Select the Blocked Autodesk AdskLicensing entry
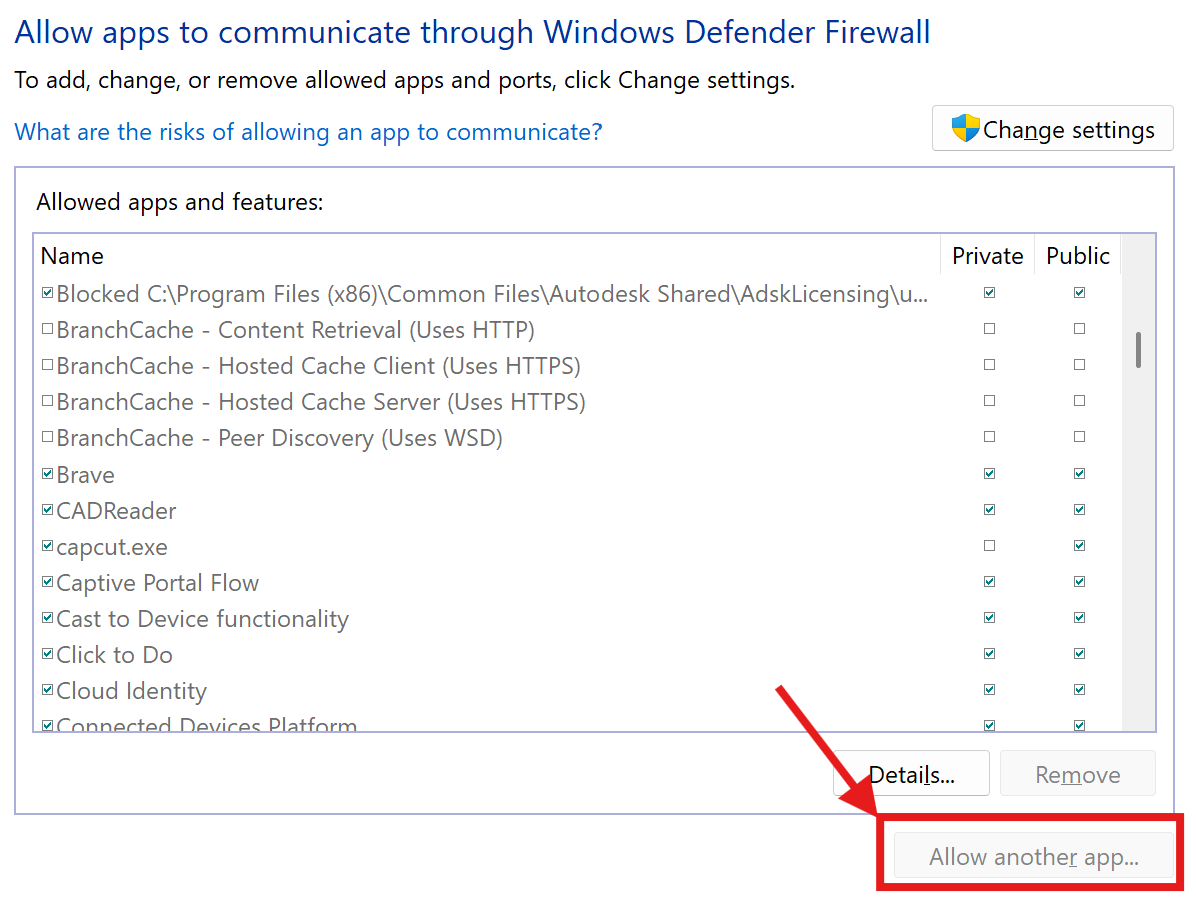Viewport: 1196px width, 904px height. pos(492,294)
